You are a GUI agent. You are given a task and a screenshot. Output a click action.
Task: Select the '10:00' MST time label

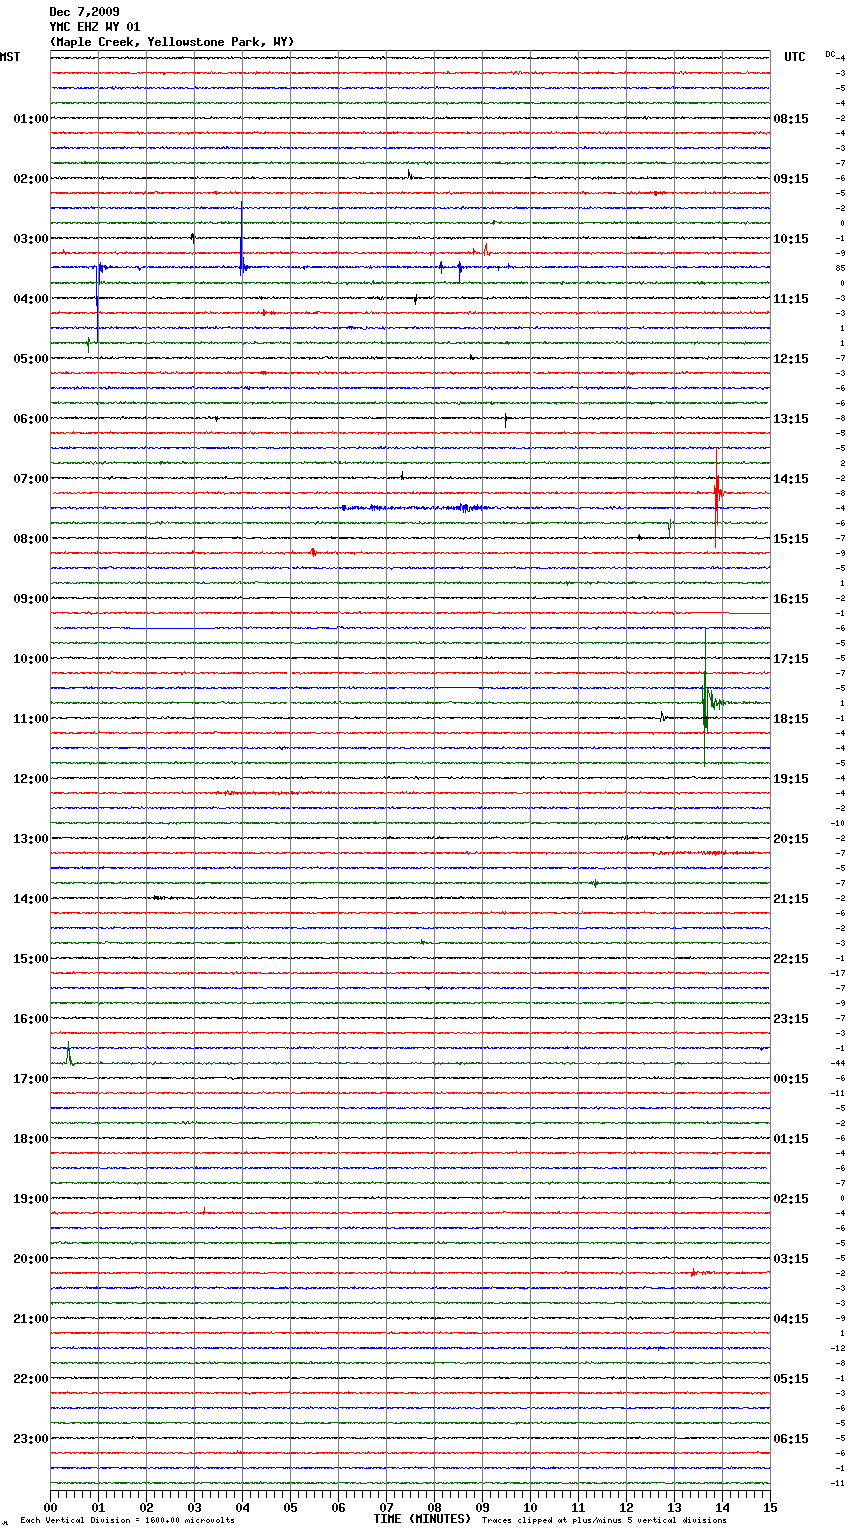[x=31, y=659]
